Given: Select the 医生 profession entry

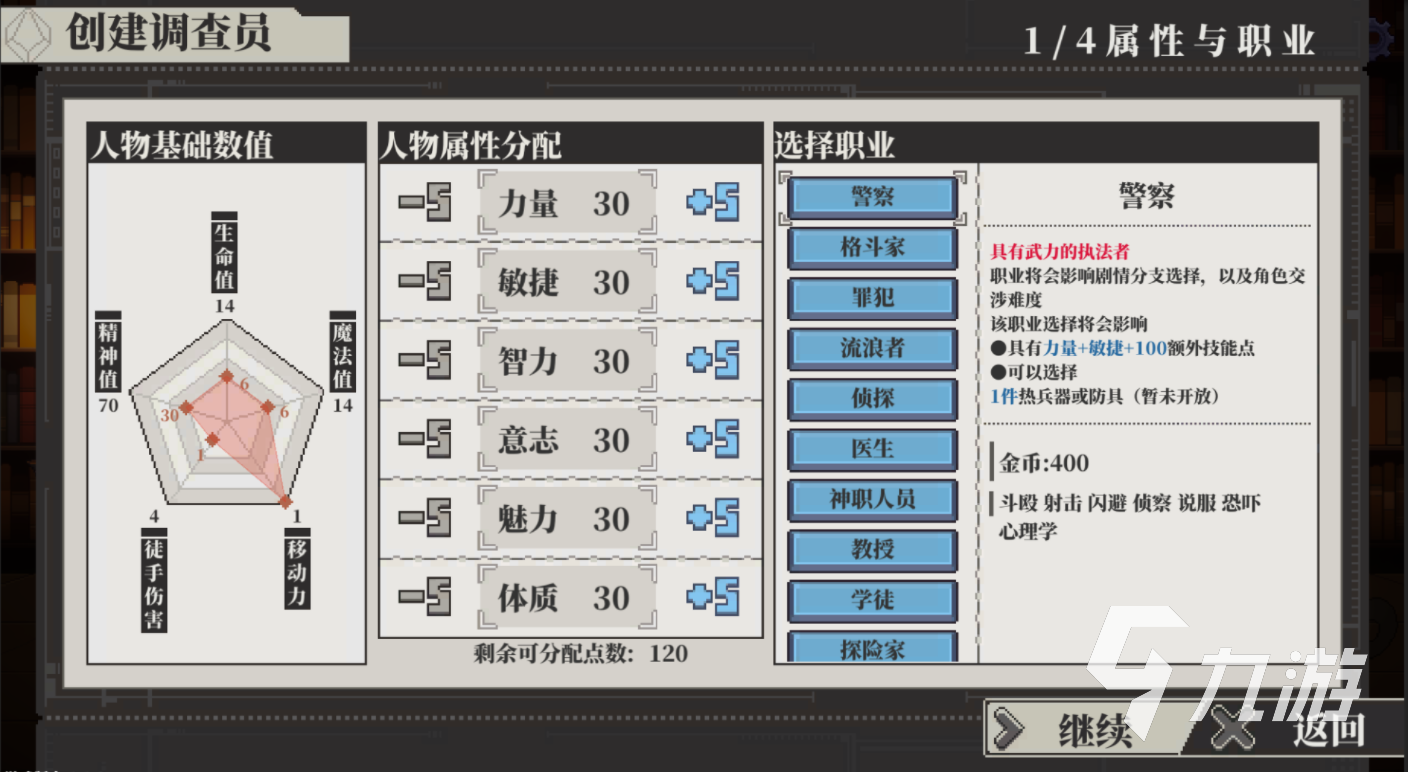Looking at the screenshot, I should [872, 449].
